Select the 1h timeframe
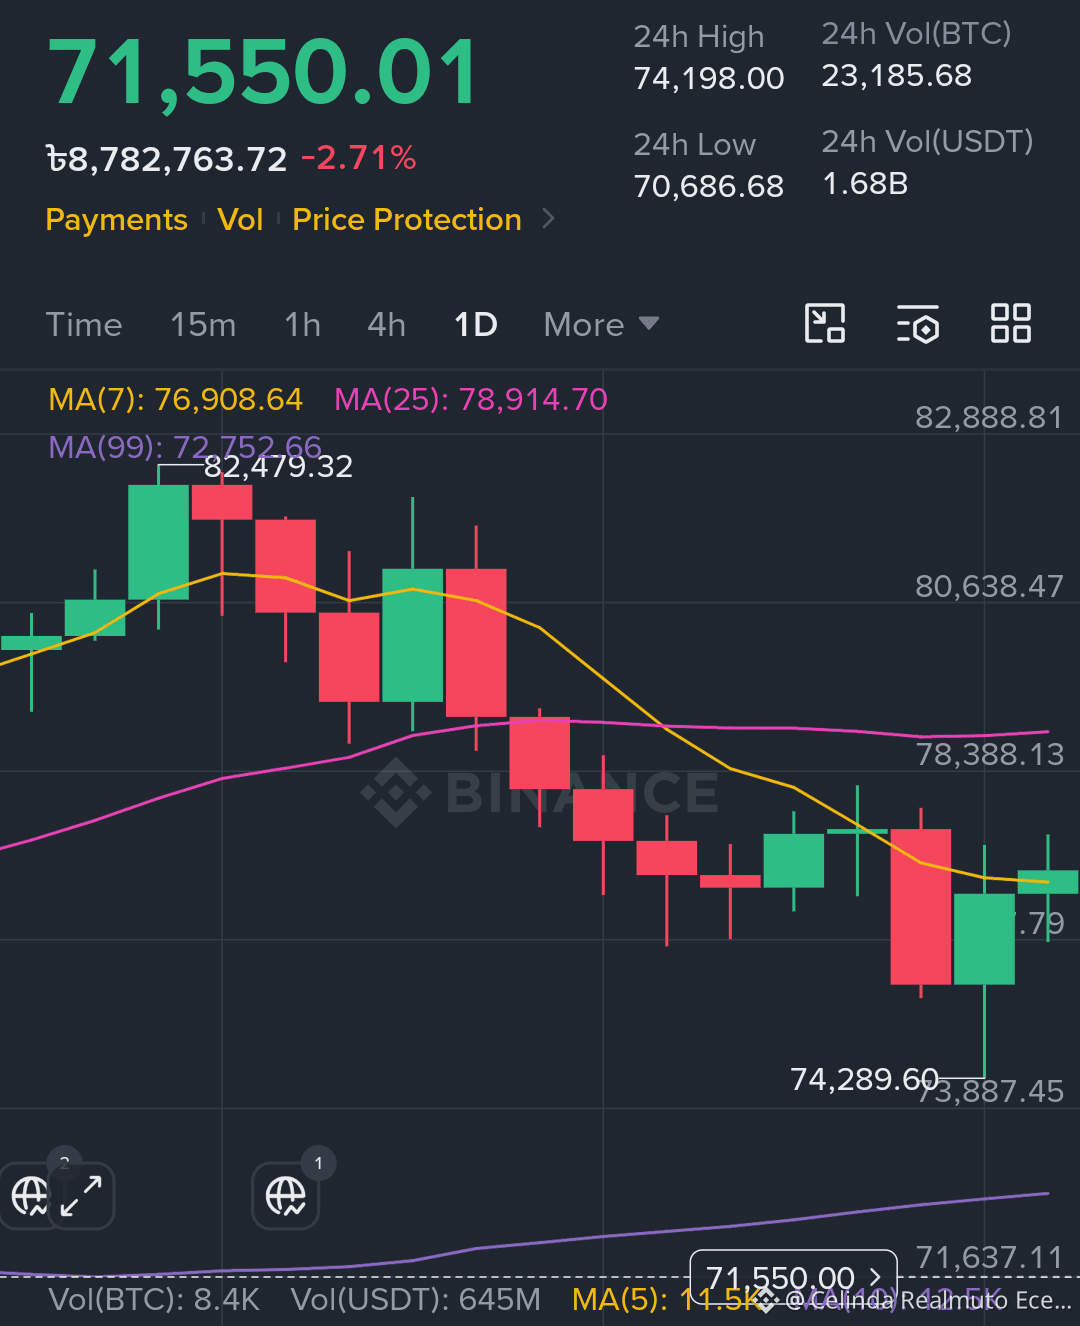This screenshot has height=1326, width=1080. point(302,324)
